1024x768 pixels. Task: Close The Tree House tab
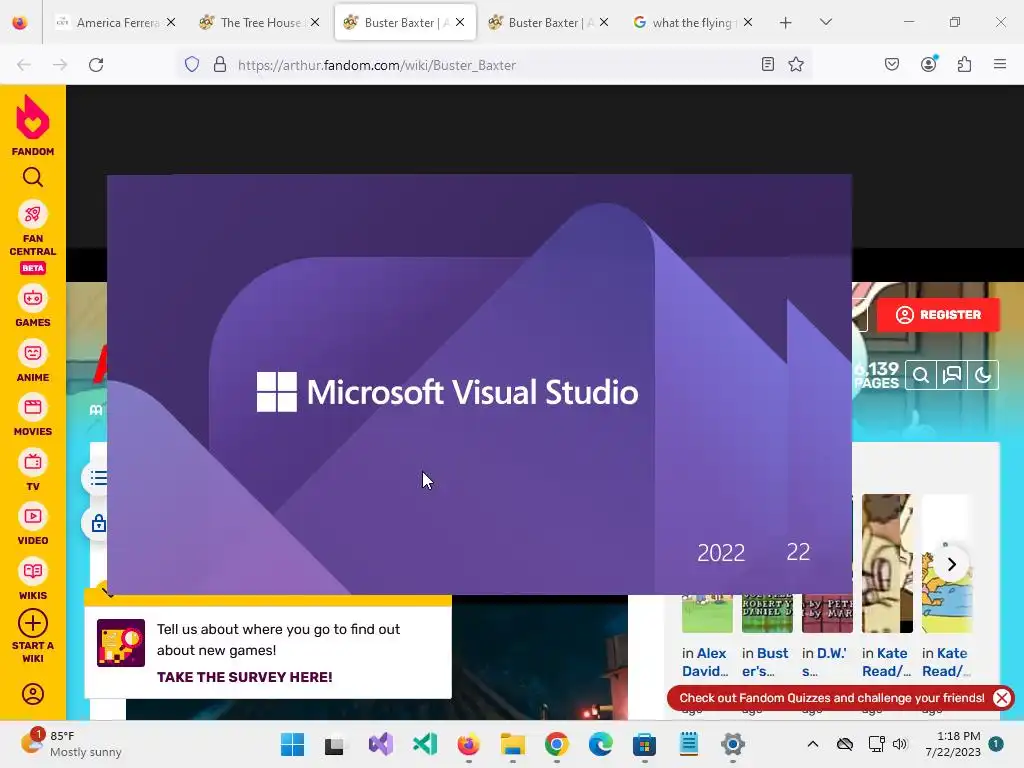pyautogui.click(x=315, y=22)
